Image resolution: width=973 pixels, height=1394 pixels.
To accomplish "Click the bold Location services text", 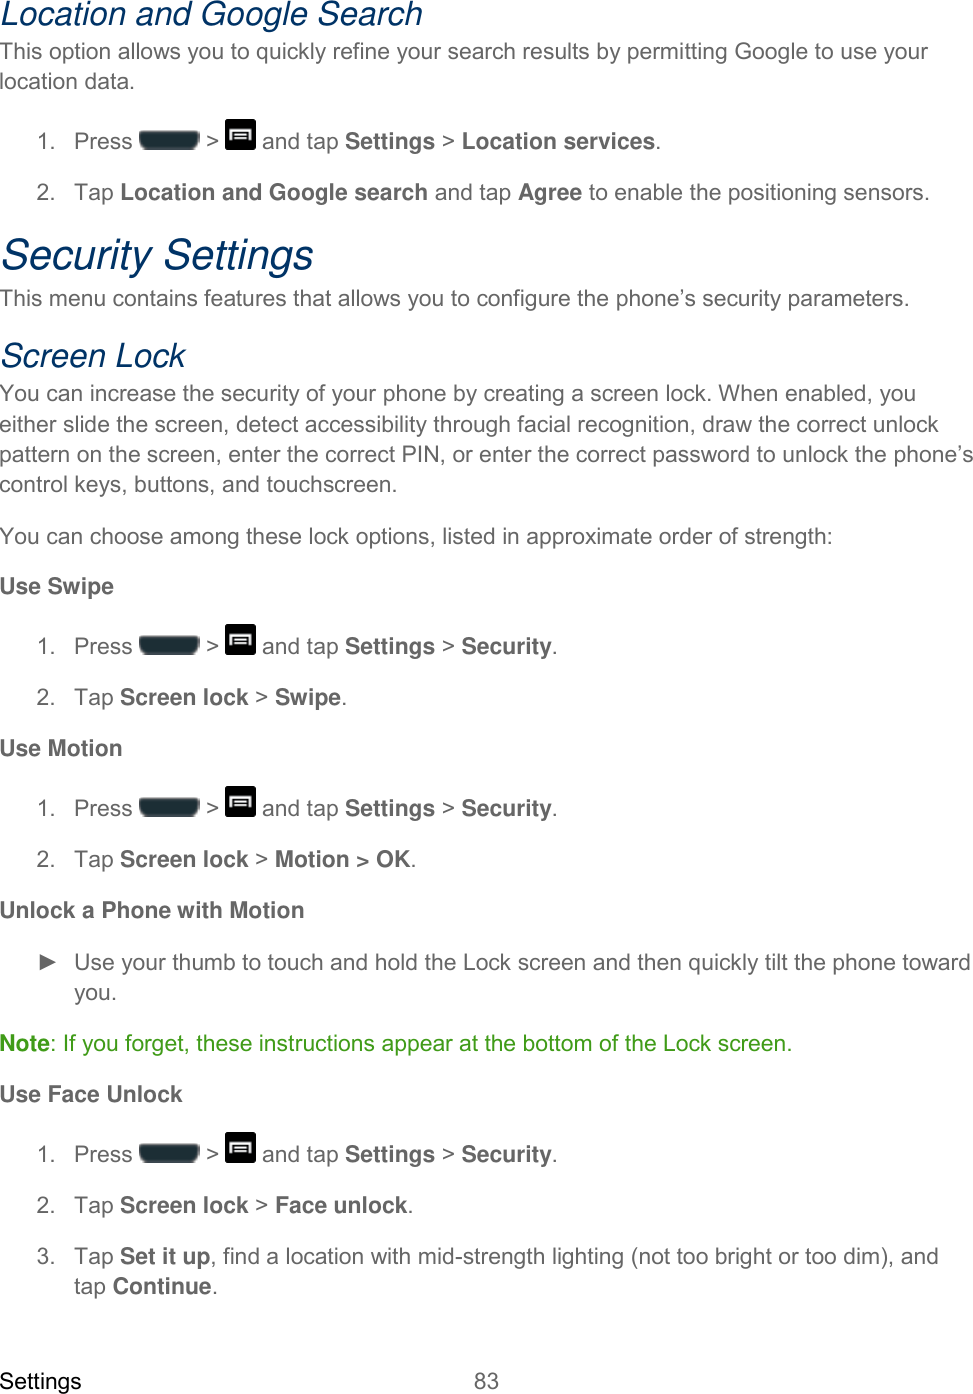I will pos(558,142).
